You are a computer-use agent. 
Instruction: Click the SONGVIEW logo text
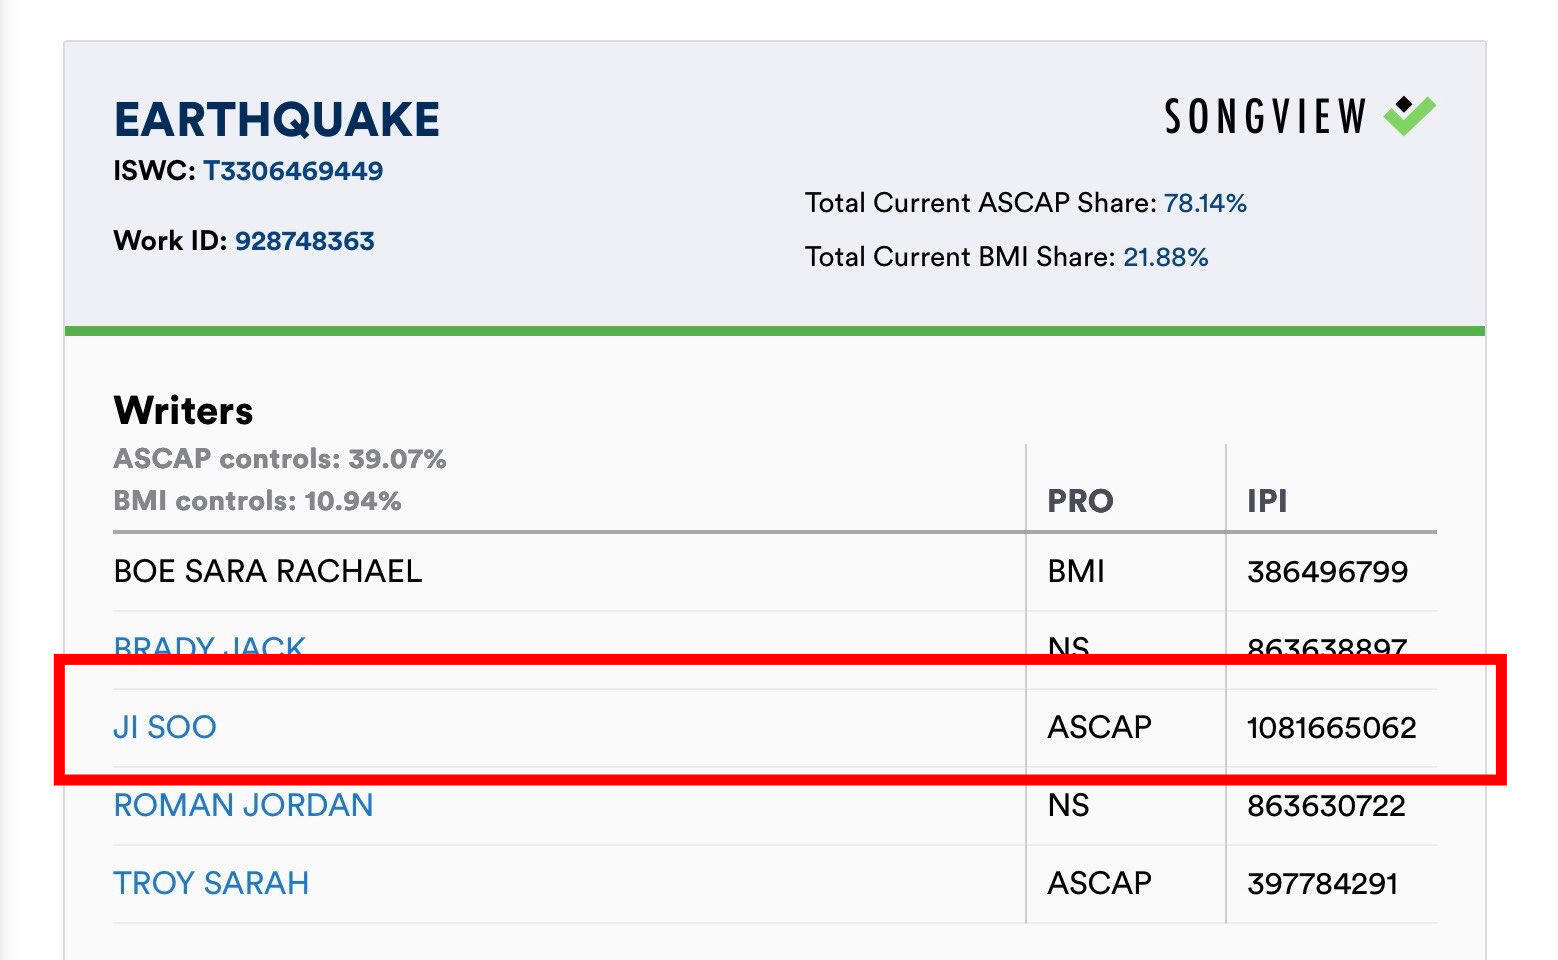(1265, 117)
